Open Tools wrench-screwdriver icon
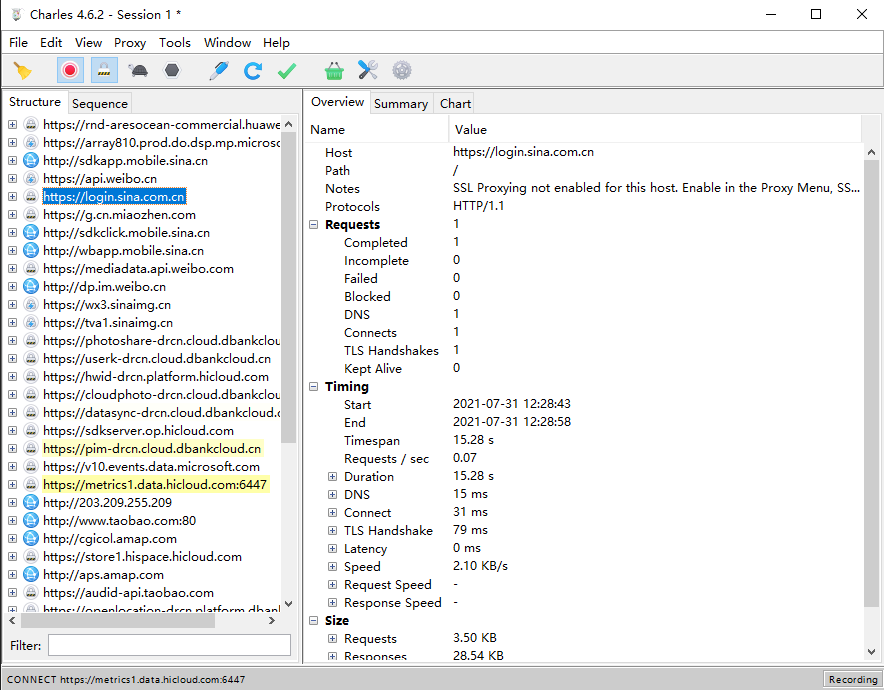The height and width of the screenshot is (690, 884). pos(368,70)
